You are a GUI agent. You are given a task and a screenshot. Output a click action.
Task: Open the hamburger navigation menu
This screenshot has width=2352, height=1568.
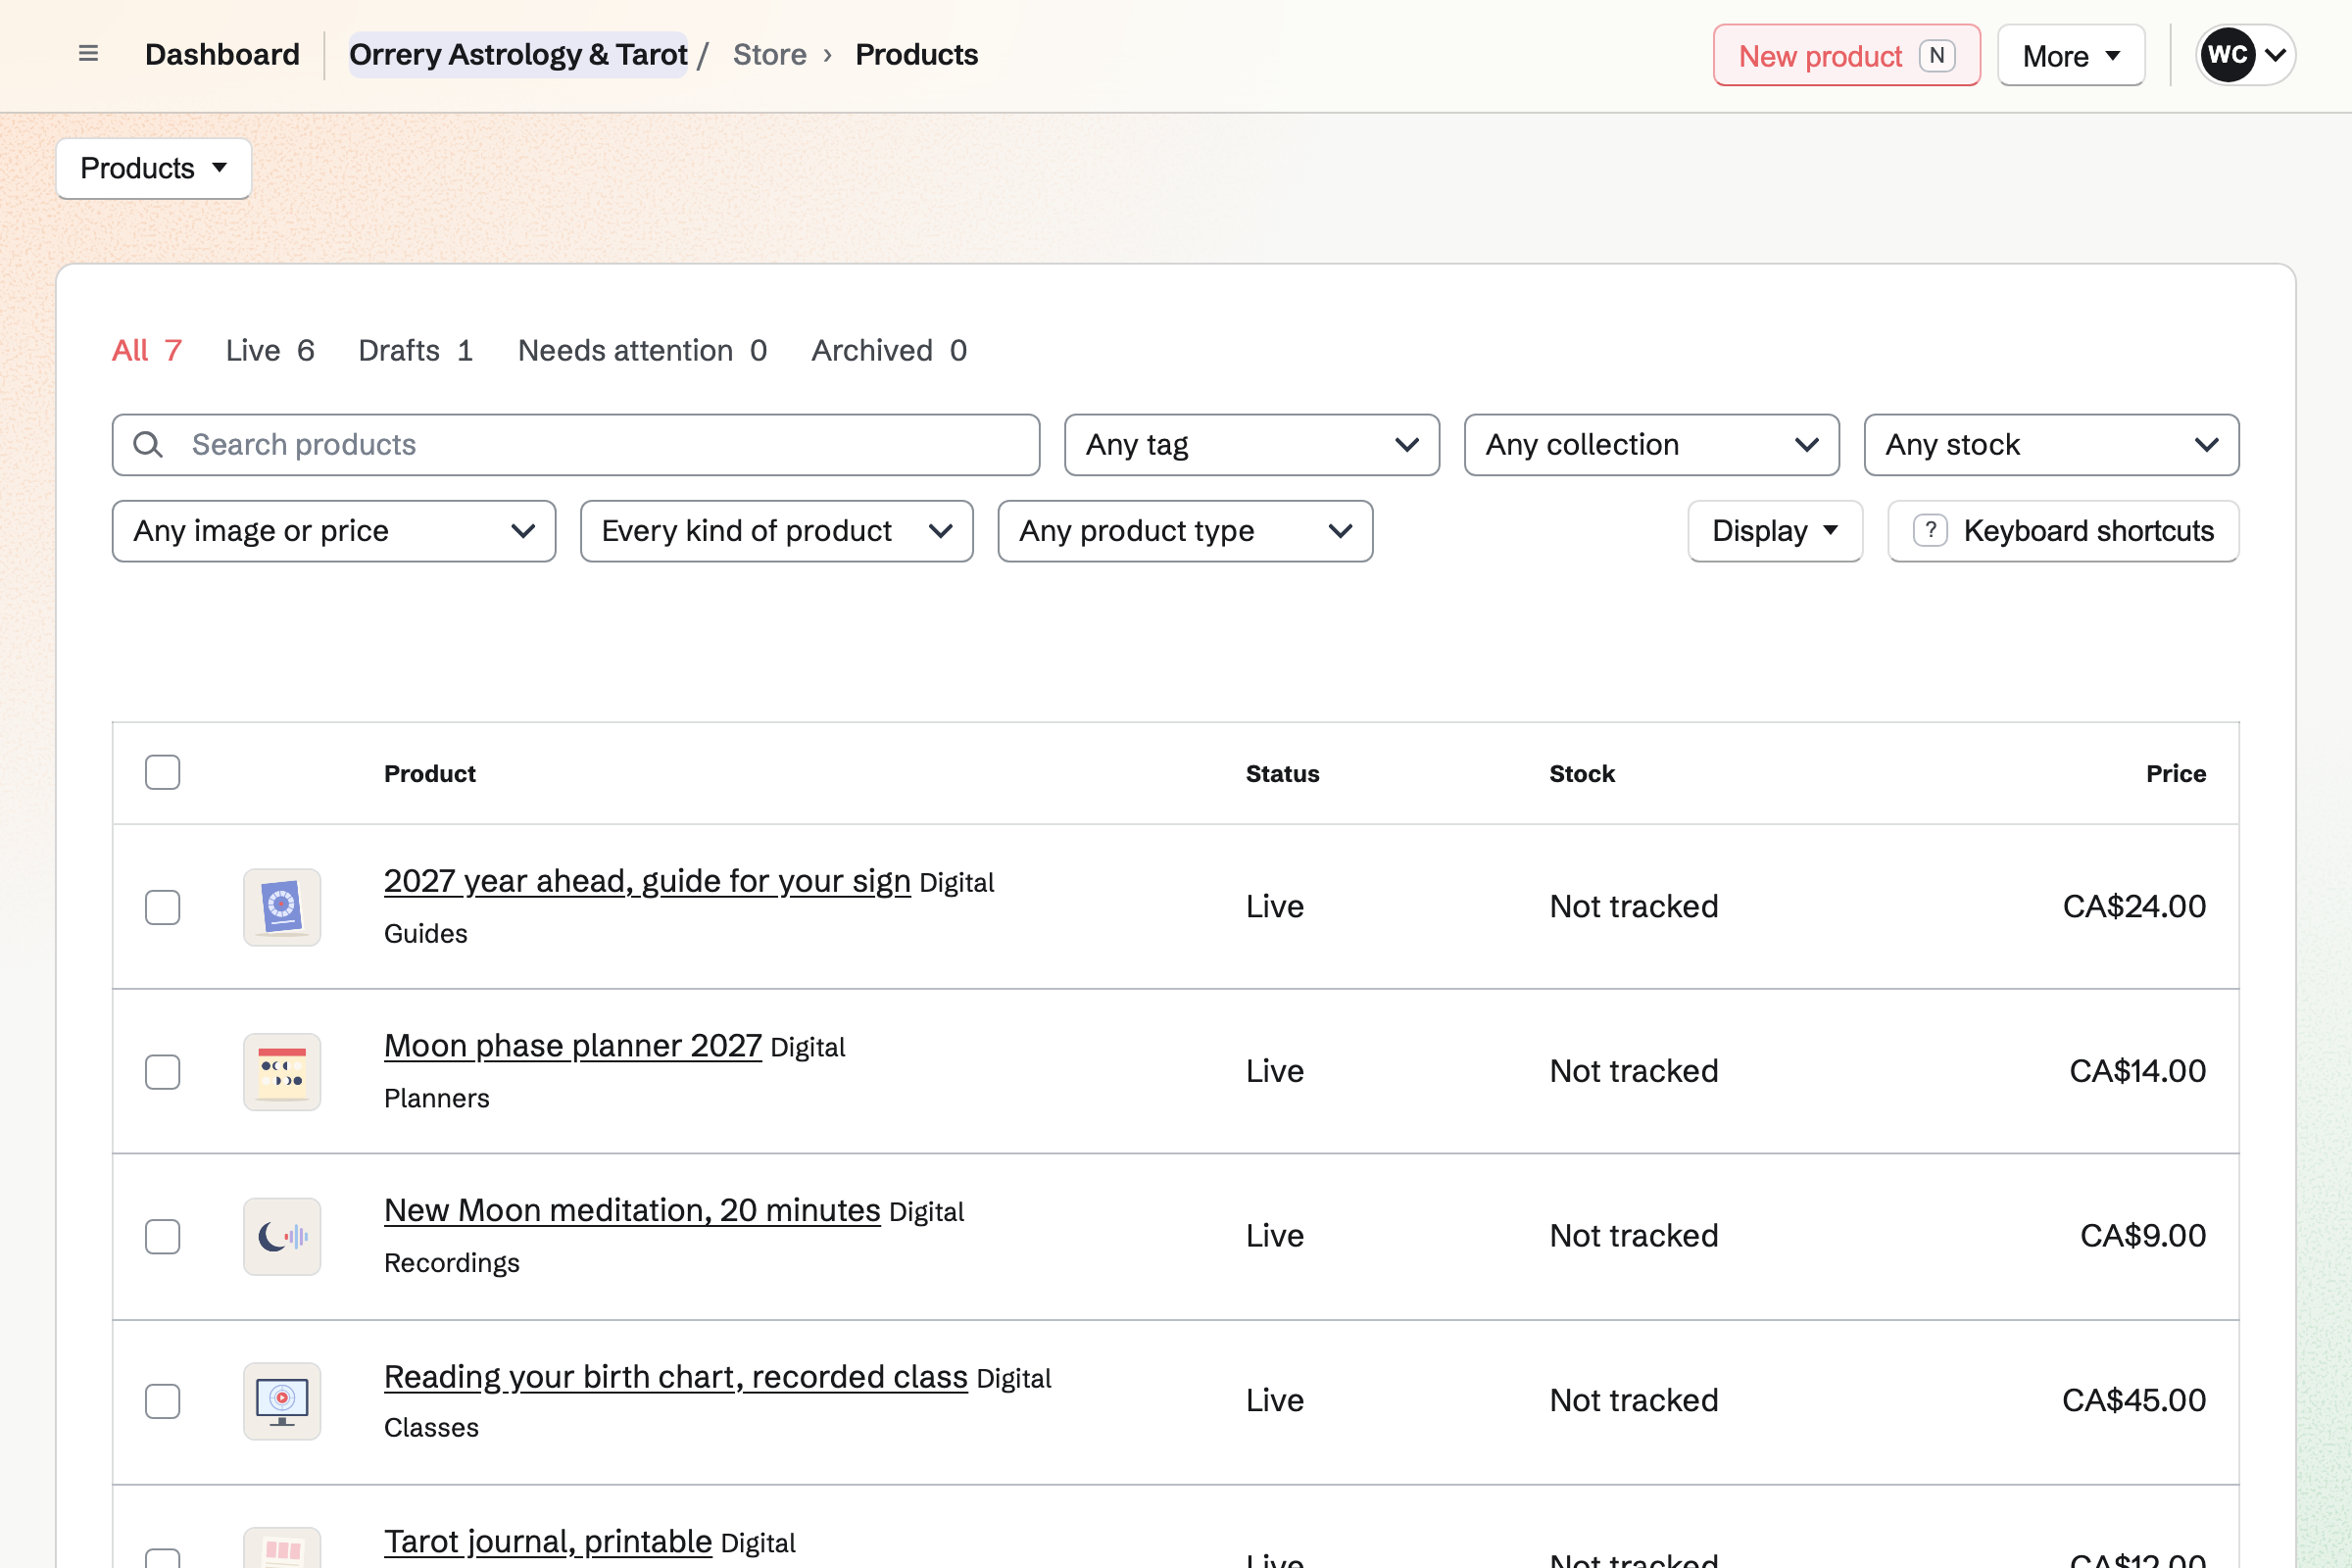pyautogui.click(x=88, y=54)
